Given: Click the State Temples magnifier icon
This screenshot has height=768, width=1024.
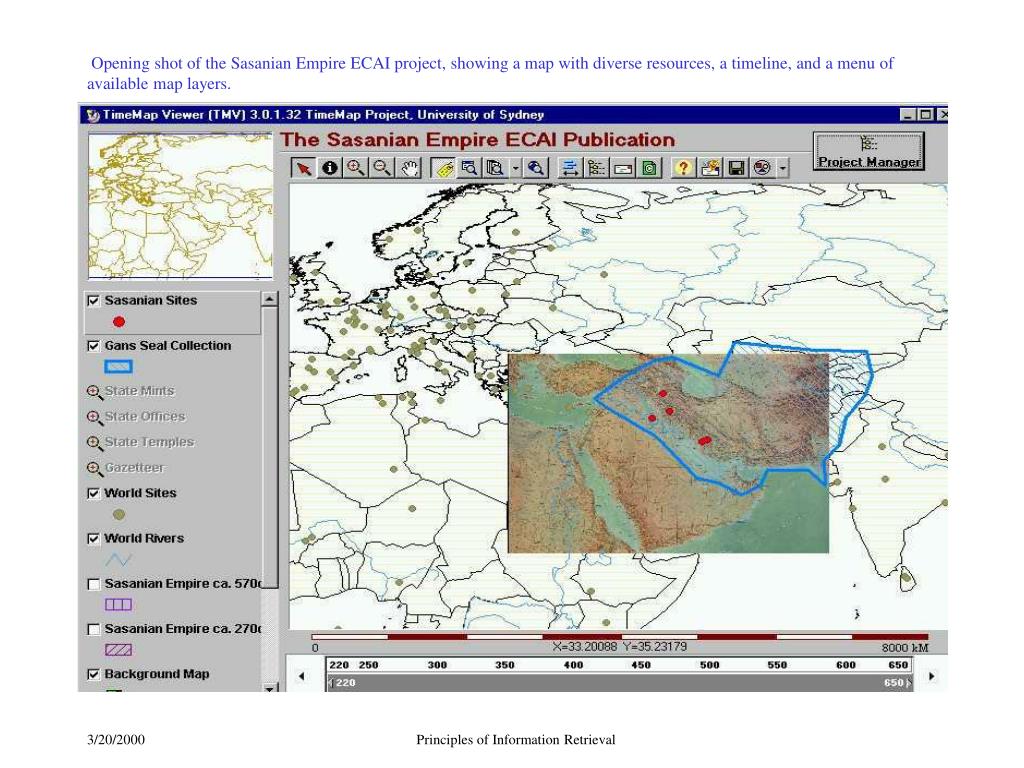Looking at the screenshot, I should coord(94,443).
